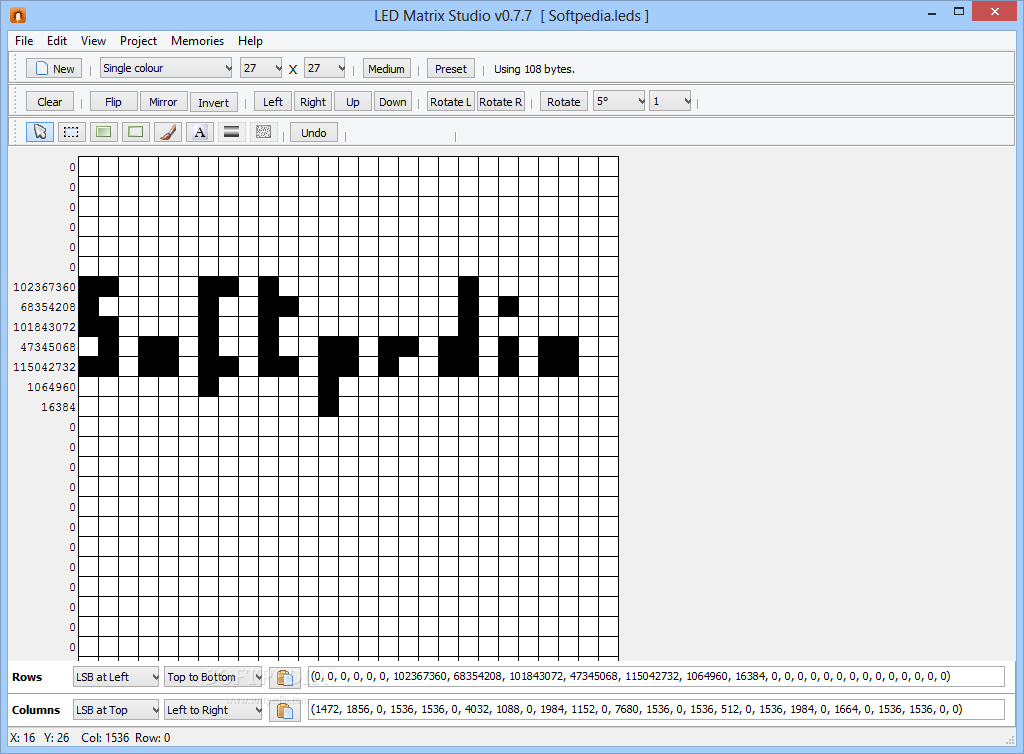Click row value 47345068
The width and height of the screenshot is (1024, 754).
48,347
